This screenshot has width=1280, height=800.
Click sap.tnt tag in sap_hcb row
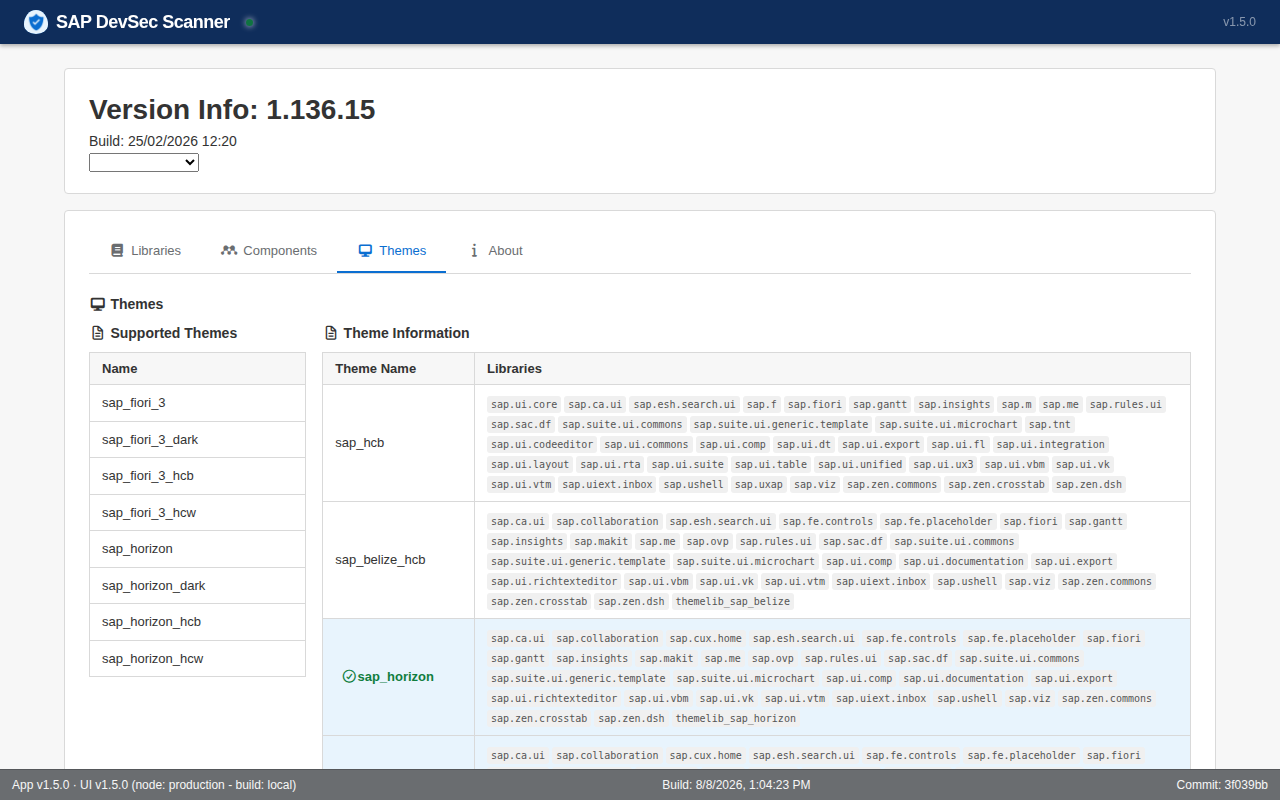point(1049,425)
